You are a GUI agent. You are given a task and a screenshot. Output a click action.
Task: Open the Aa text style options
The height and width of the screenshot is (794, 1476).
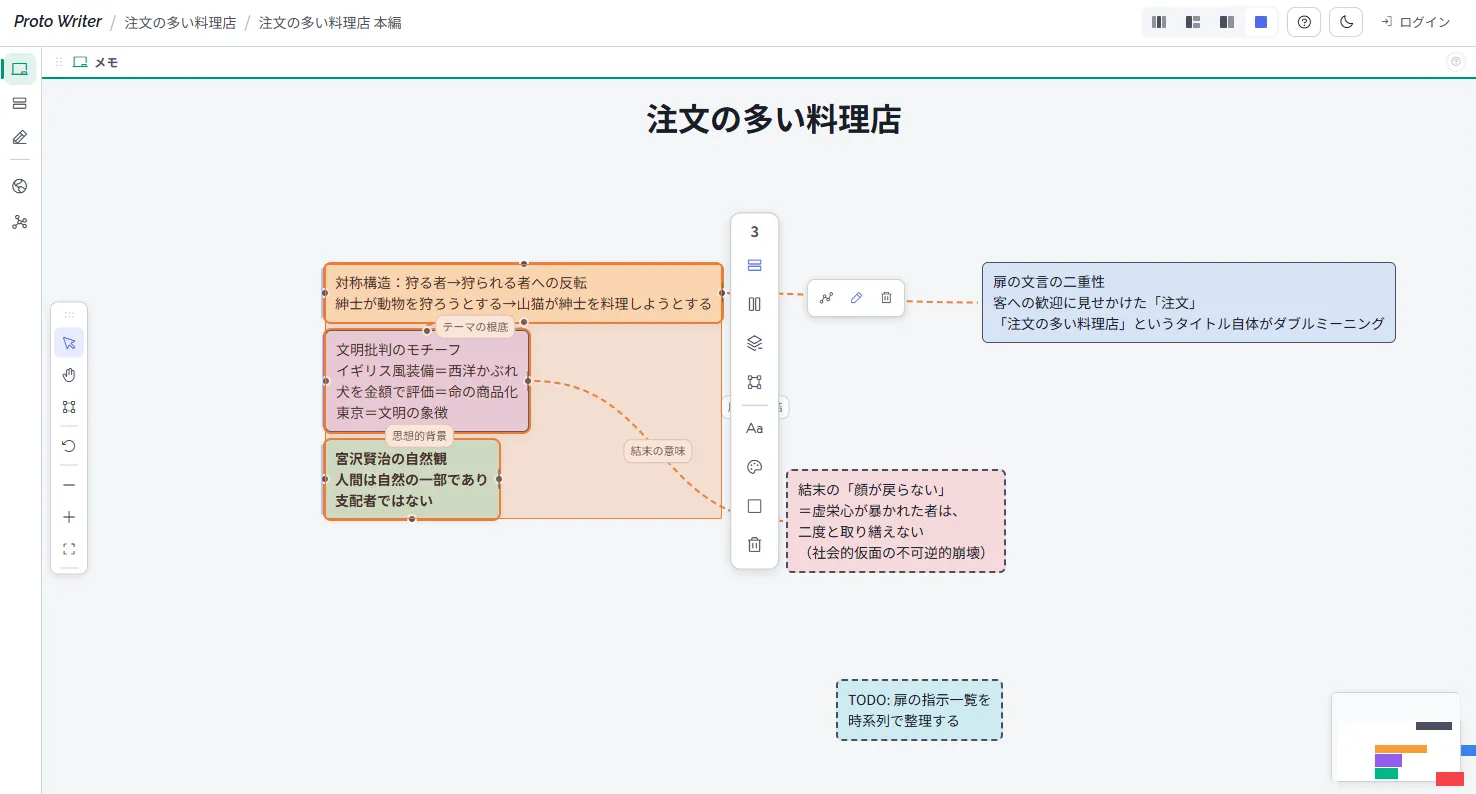tap(754, 428)
